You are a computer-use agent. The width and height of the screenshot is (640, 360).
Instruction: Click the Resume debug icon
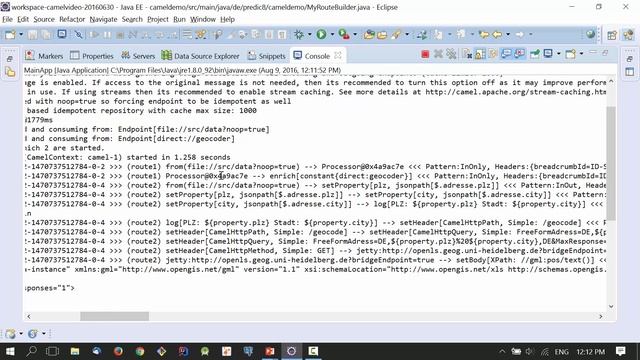point(94,35)
